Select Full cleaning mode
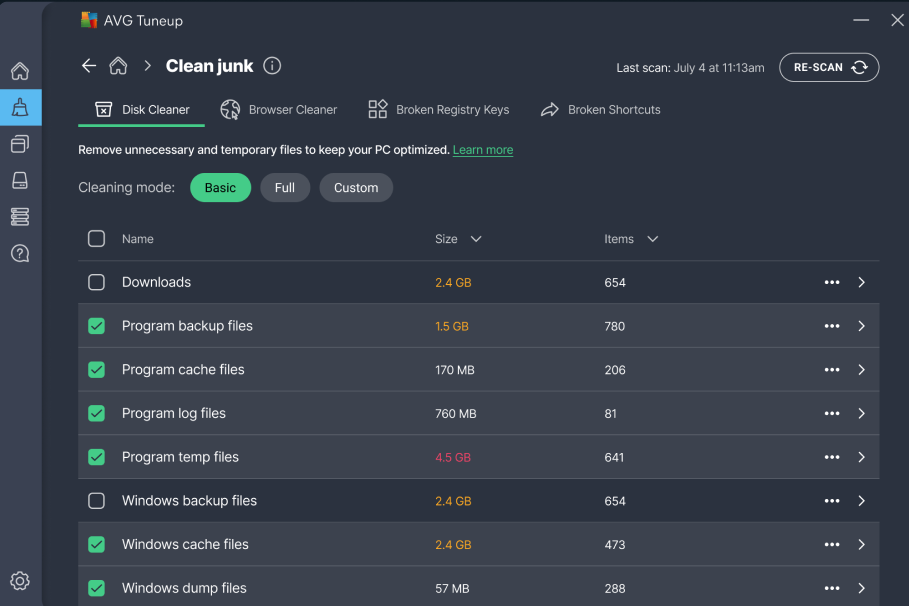Image resolution: width=909 pixels, height=606 pixels. pyautogui.click(x=285, y=188)
